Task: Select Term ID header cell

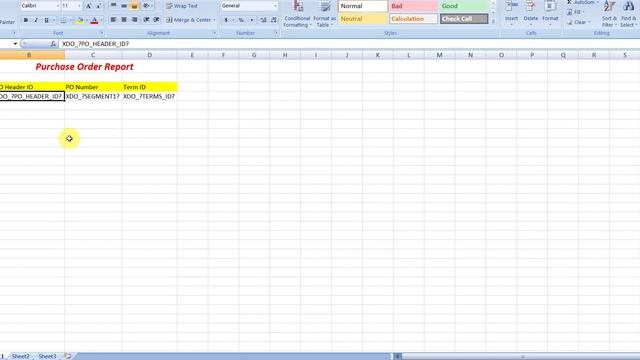Action: [x=149, y=87]
